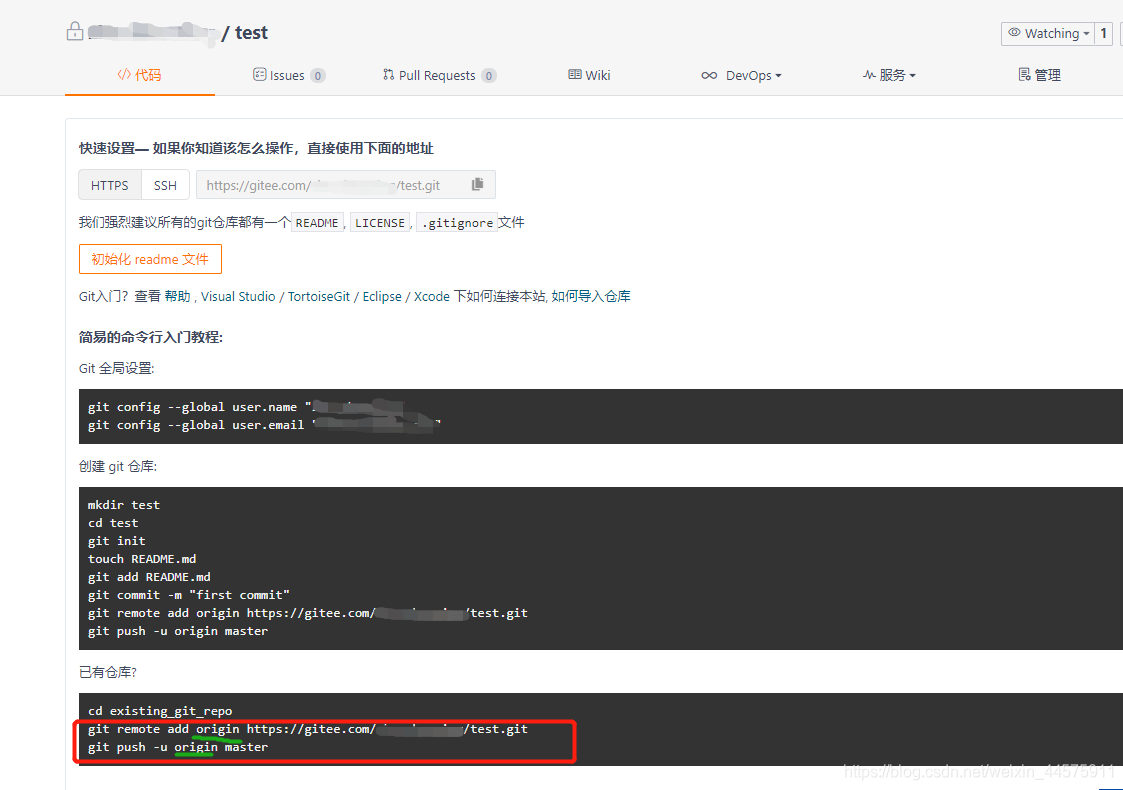This screenshot has height=790, width=1123.
Task: Open the 管理 tab
Action: pyautogui.click(x=1039, y=75)
